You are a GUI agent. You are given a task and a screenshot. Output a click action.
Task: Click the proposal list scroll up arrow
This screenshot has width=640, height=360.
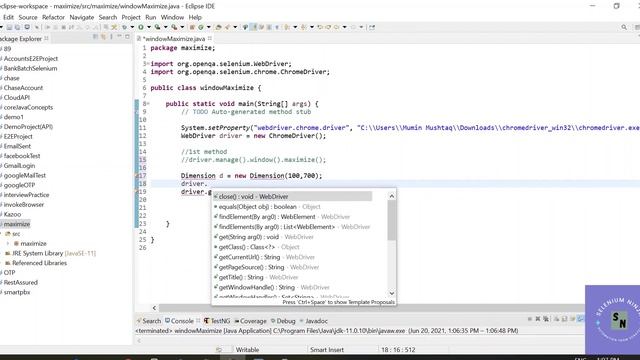tap(391, 196)
